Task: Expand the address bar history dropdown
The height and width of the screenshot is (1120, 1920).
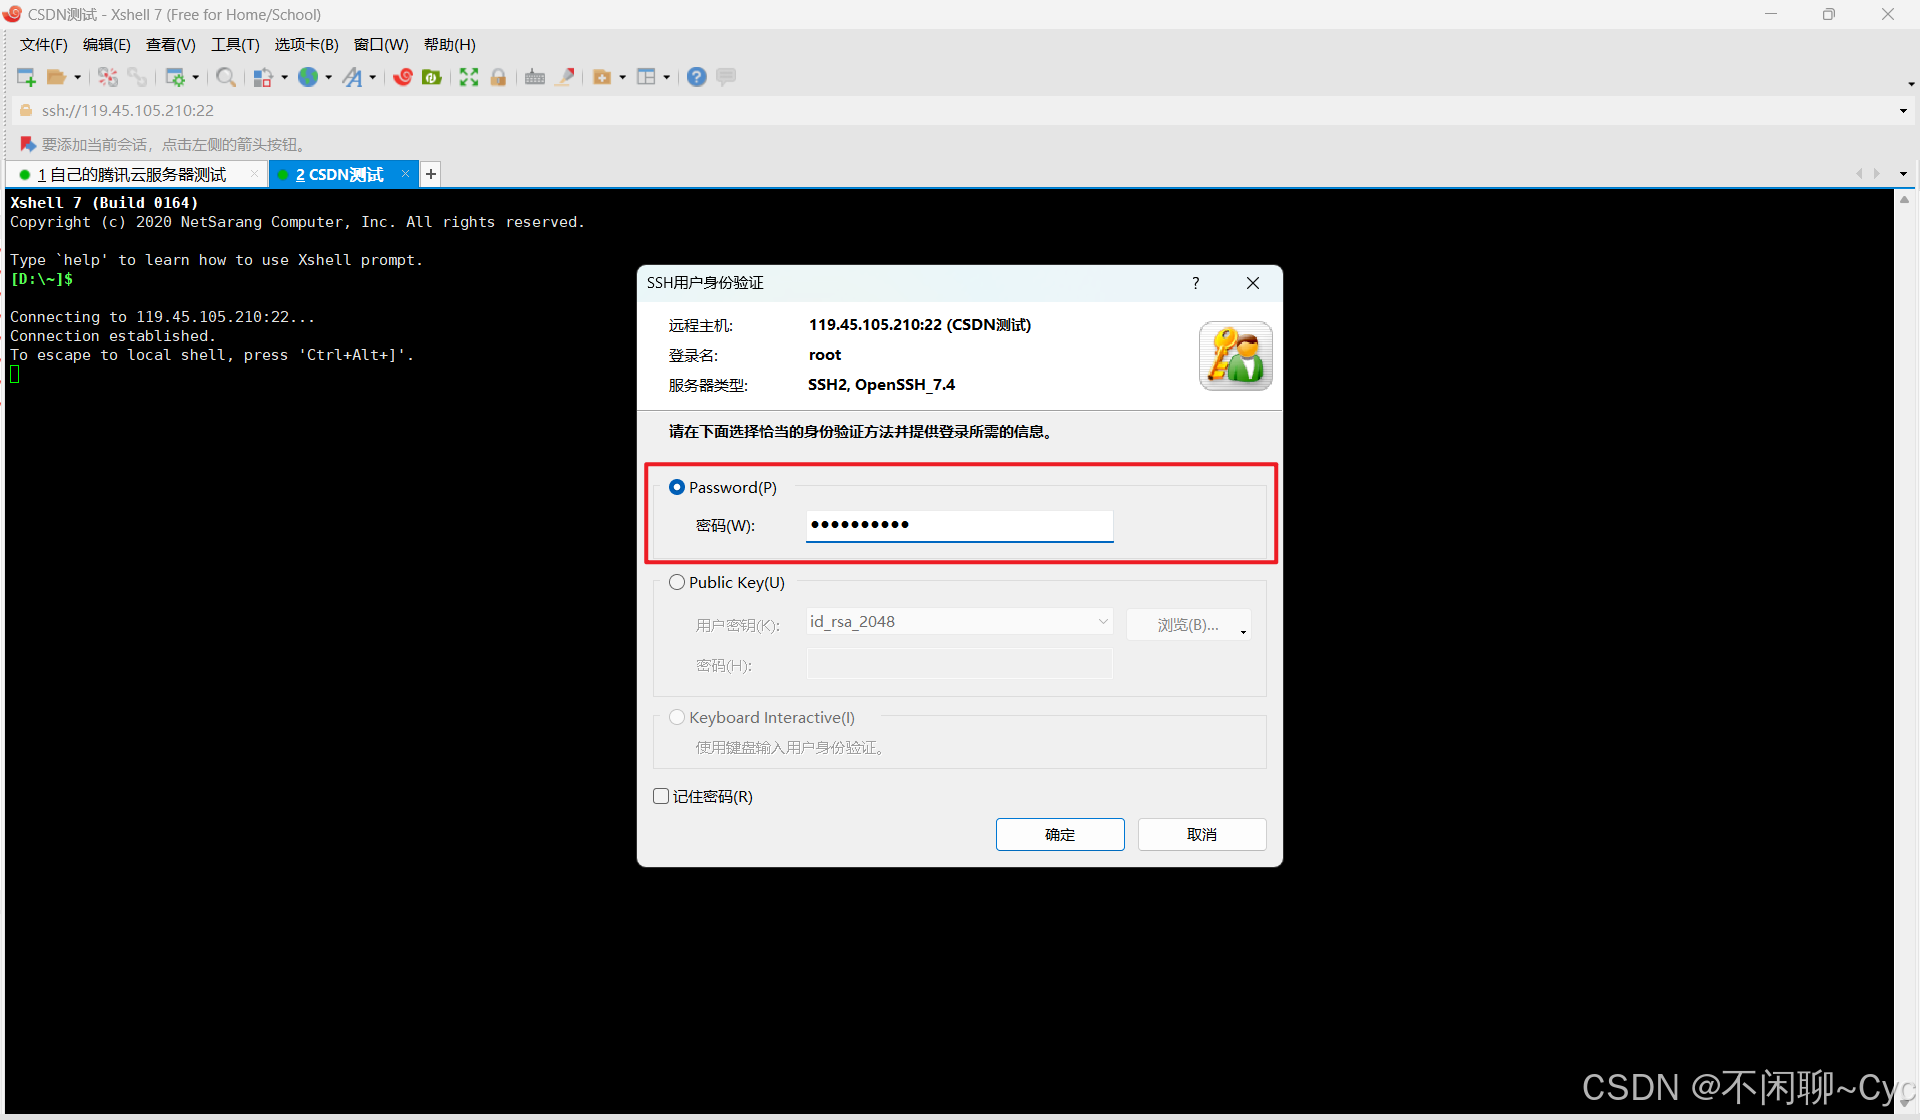Action: click(1904, 110)
